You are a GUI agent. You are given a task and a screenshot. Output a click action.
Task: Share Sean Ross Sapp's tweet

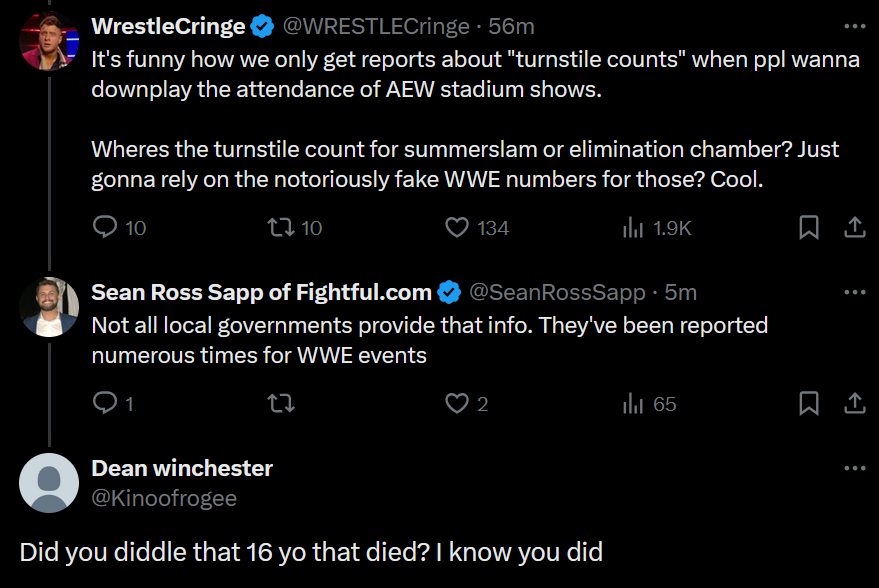855,404
